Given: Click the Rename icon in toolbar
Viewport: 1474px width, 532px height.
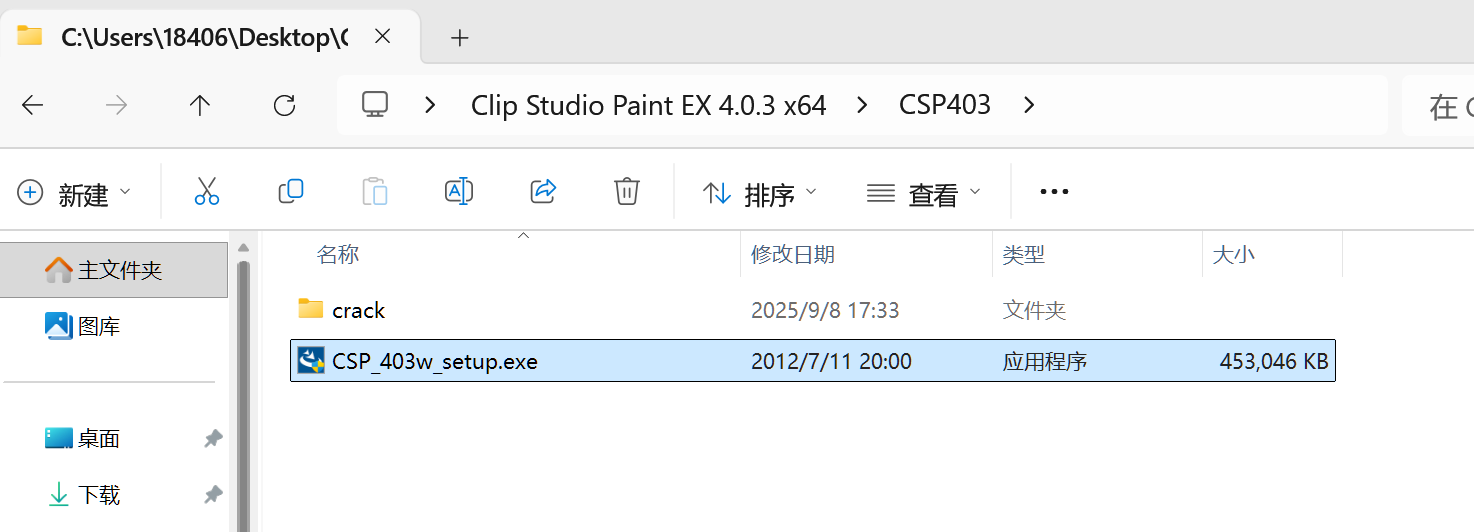Looking at the screenshot, I should tap(458, 192).
